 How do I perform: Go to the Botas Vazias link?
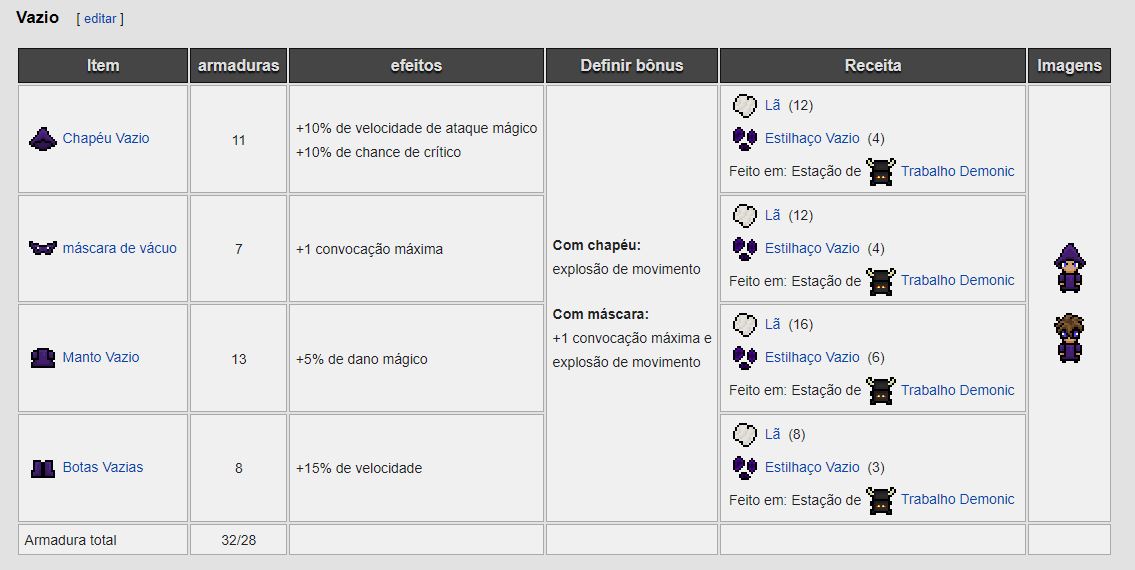103,467
